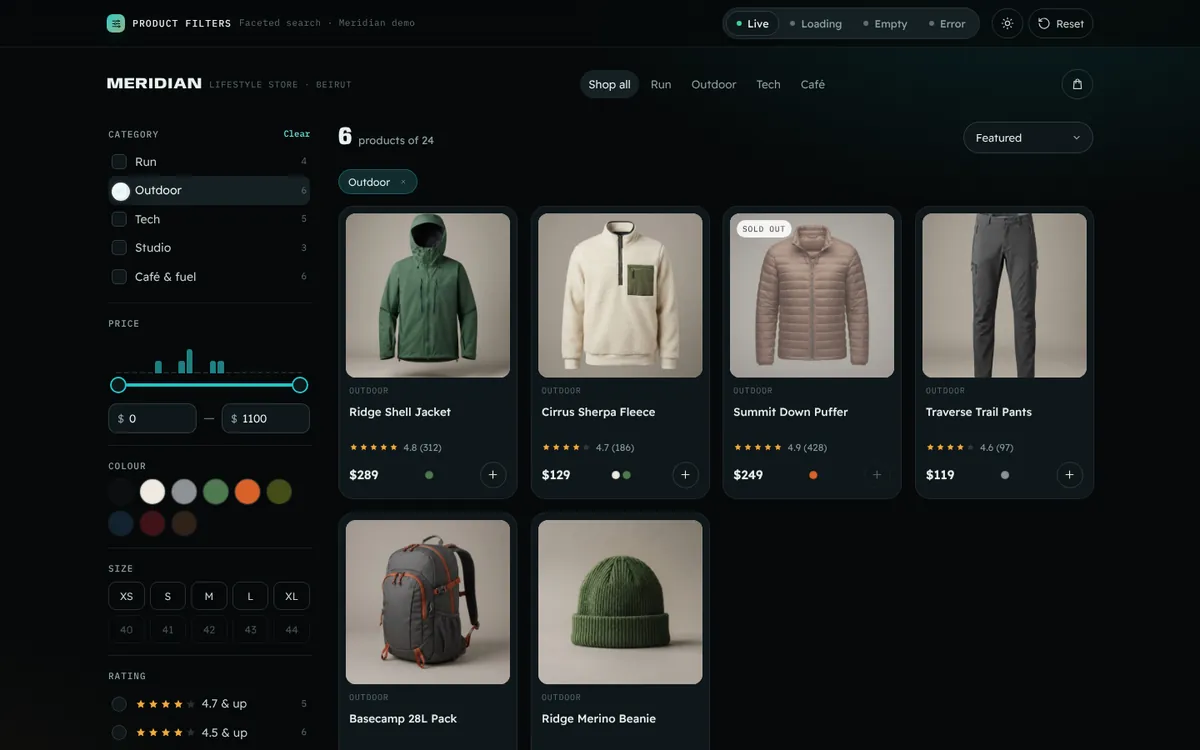The image size is (1200, 750).
Task: Select size M
Action: tap(209, 596)
